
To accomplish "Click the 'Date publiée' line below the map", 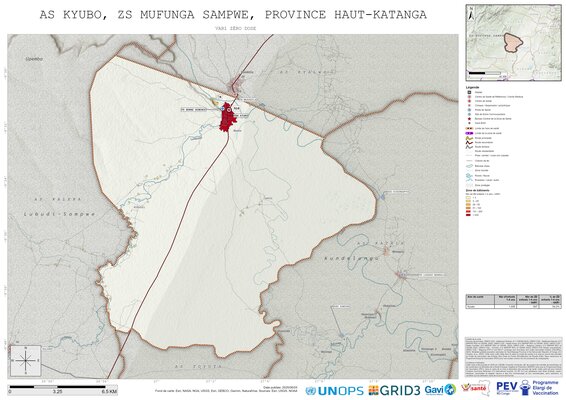I will coord(281,387).
